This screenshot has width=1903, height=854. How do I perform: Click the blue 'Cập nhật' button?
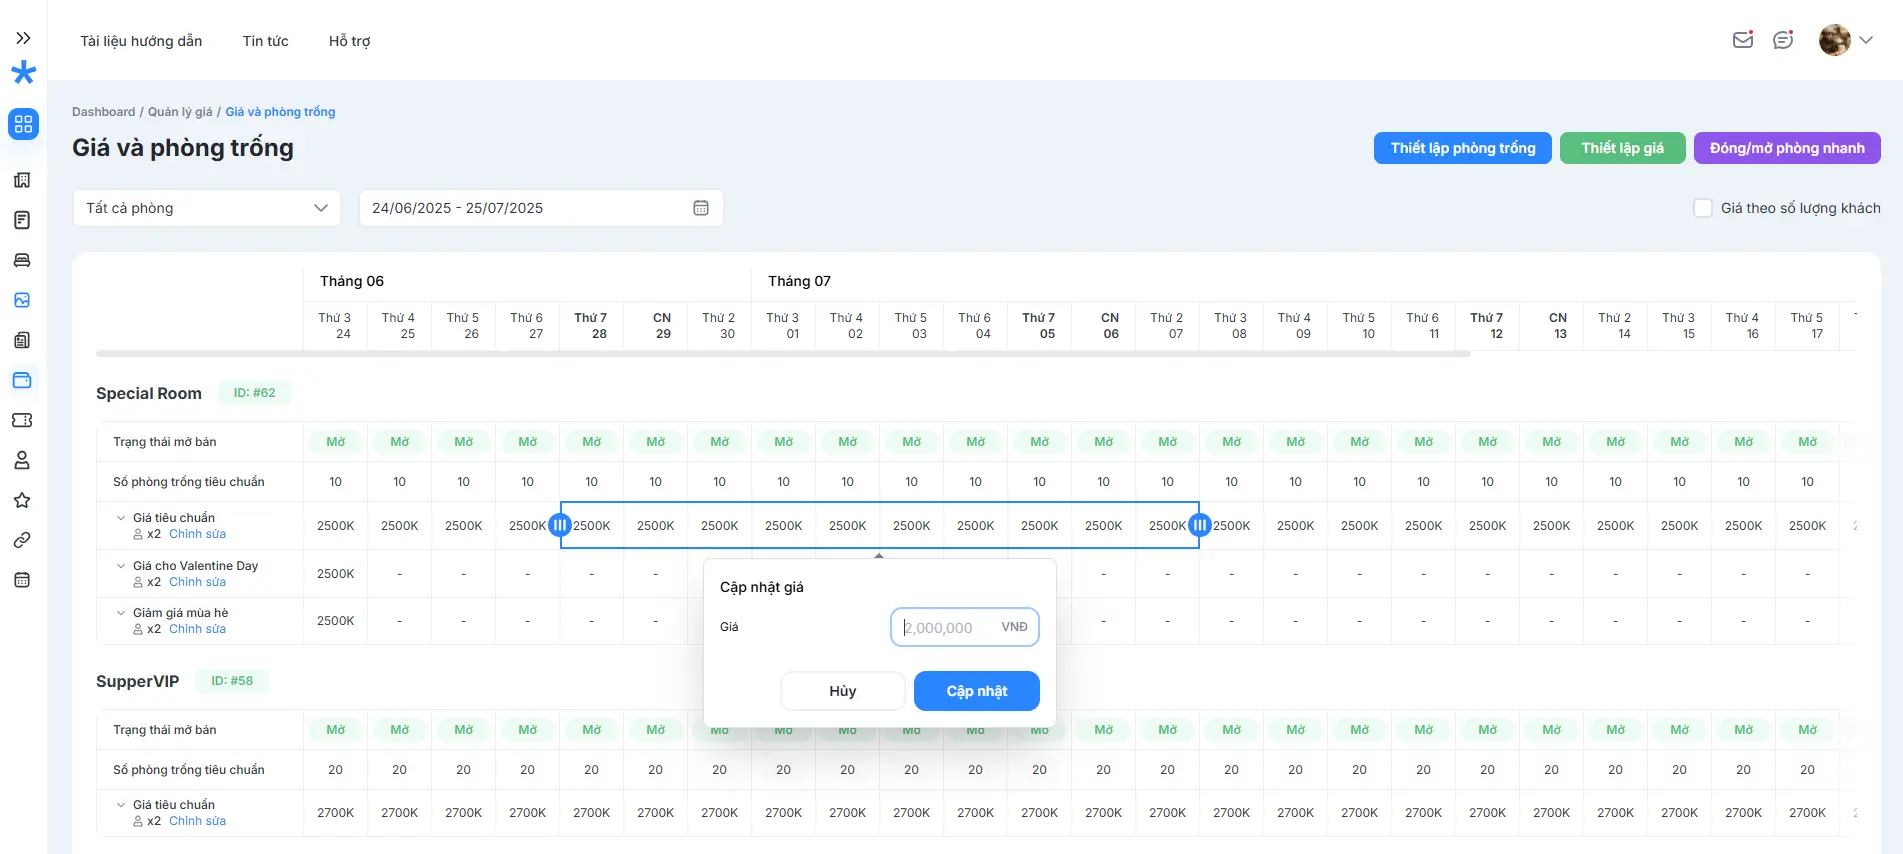click(976, 691)
